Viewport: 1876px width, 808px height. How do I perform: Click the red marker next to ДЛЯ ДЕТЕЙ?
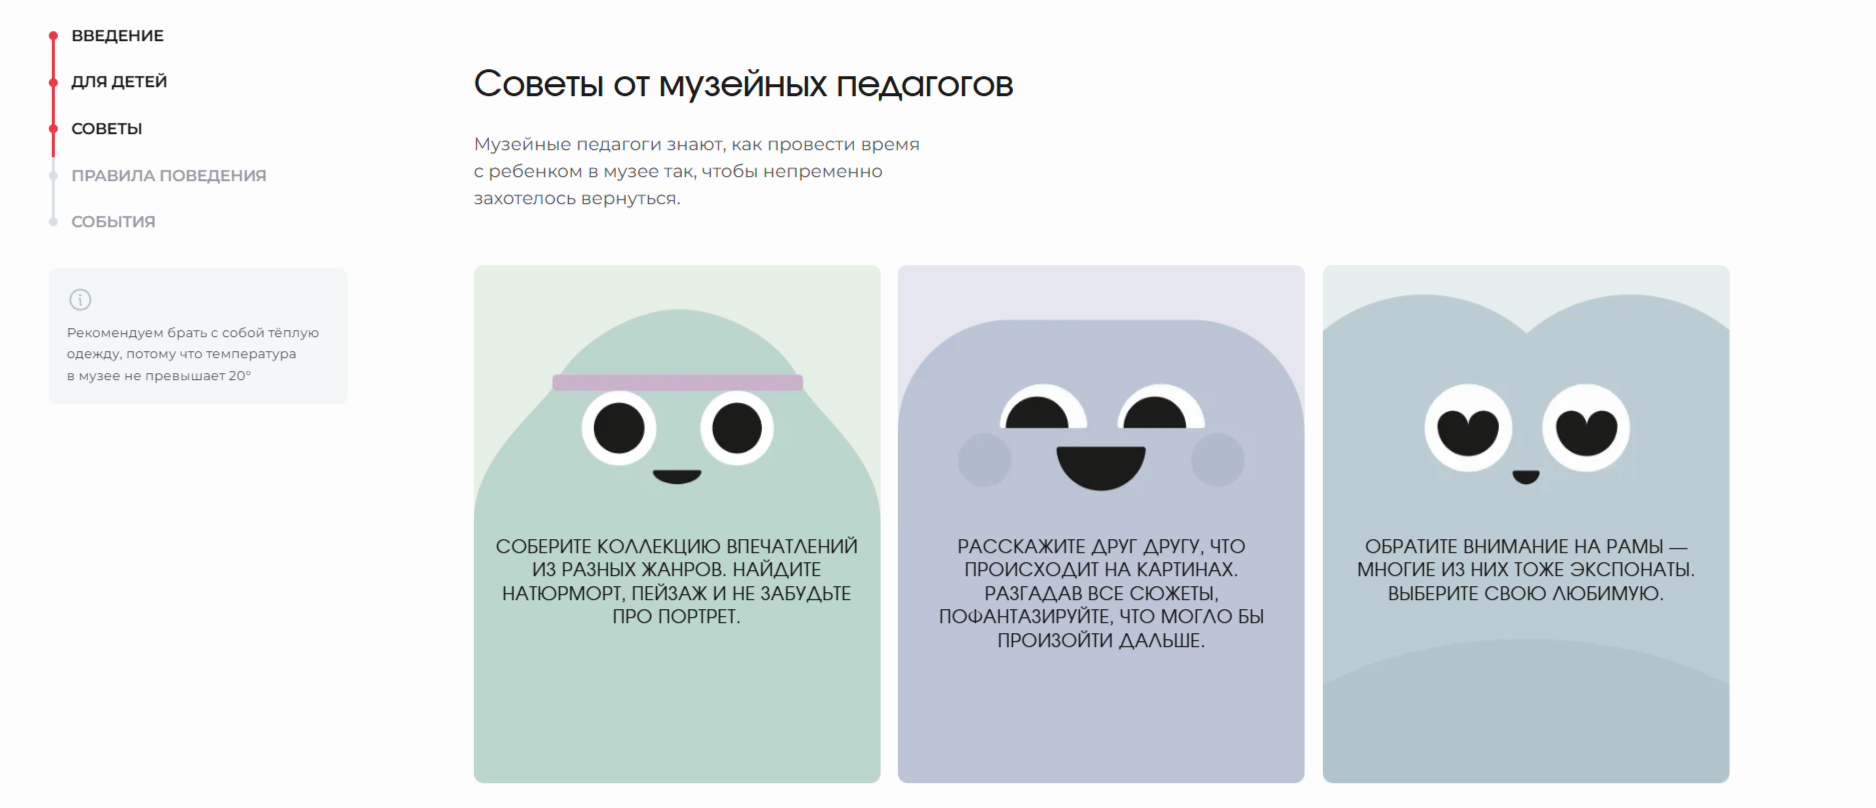pos(53,82)
